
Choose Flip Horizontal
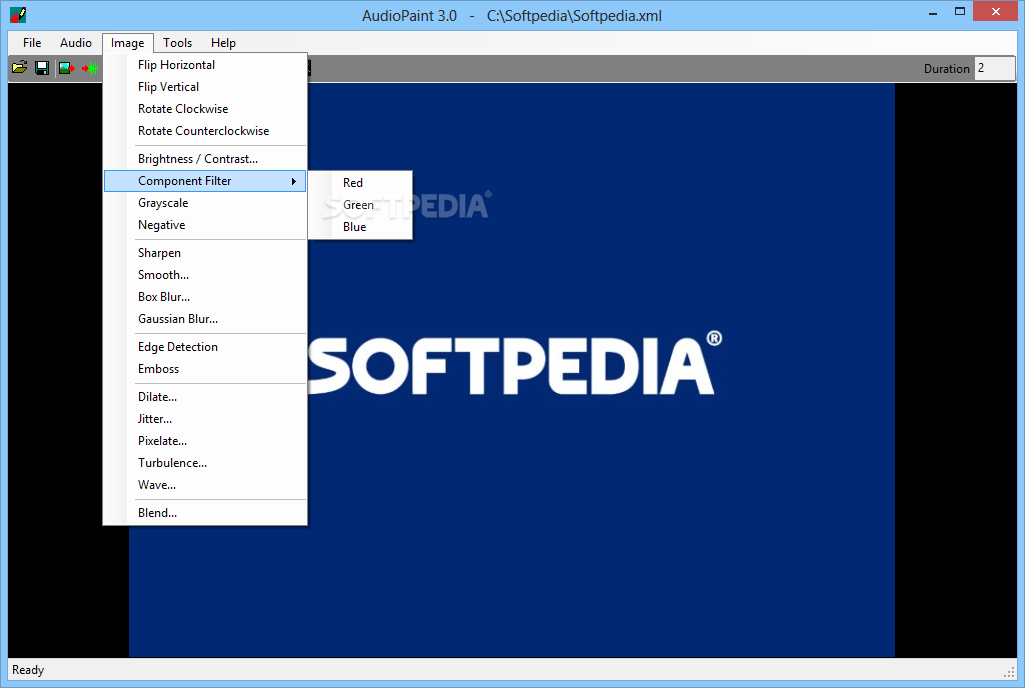pos(205,65)
